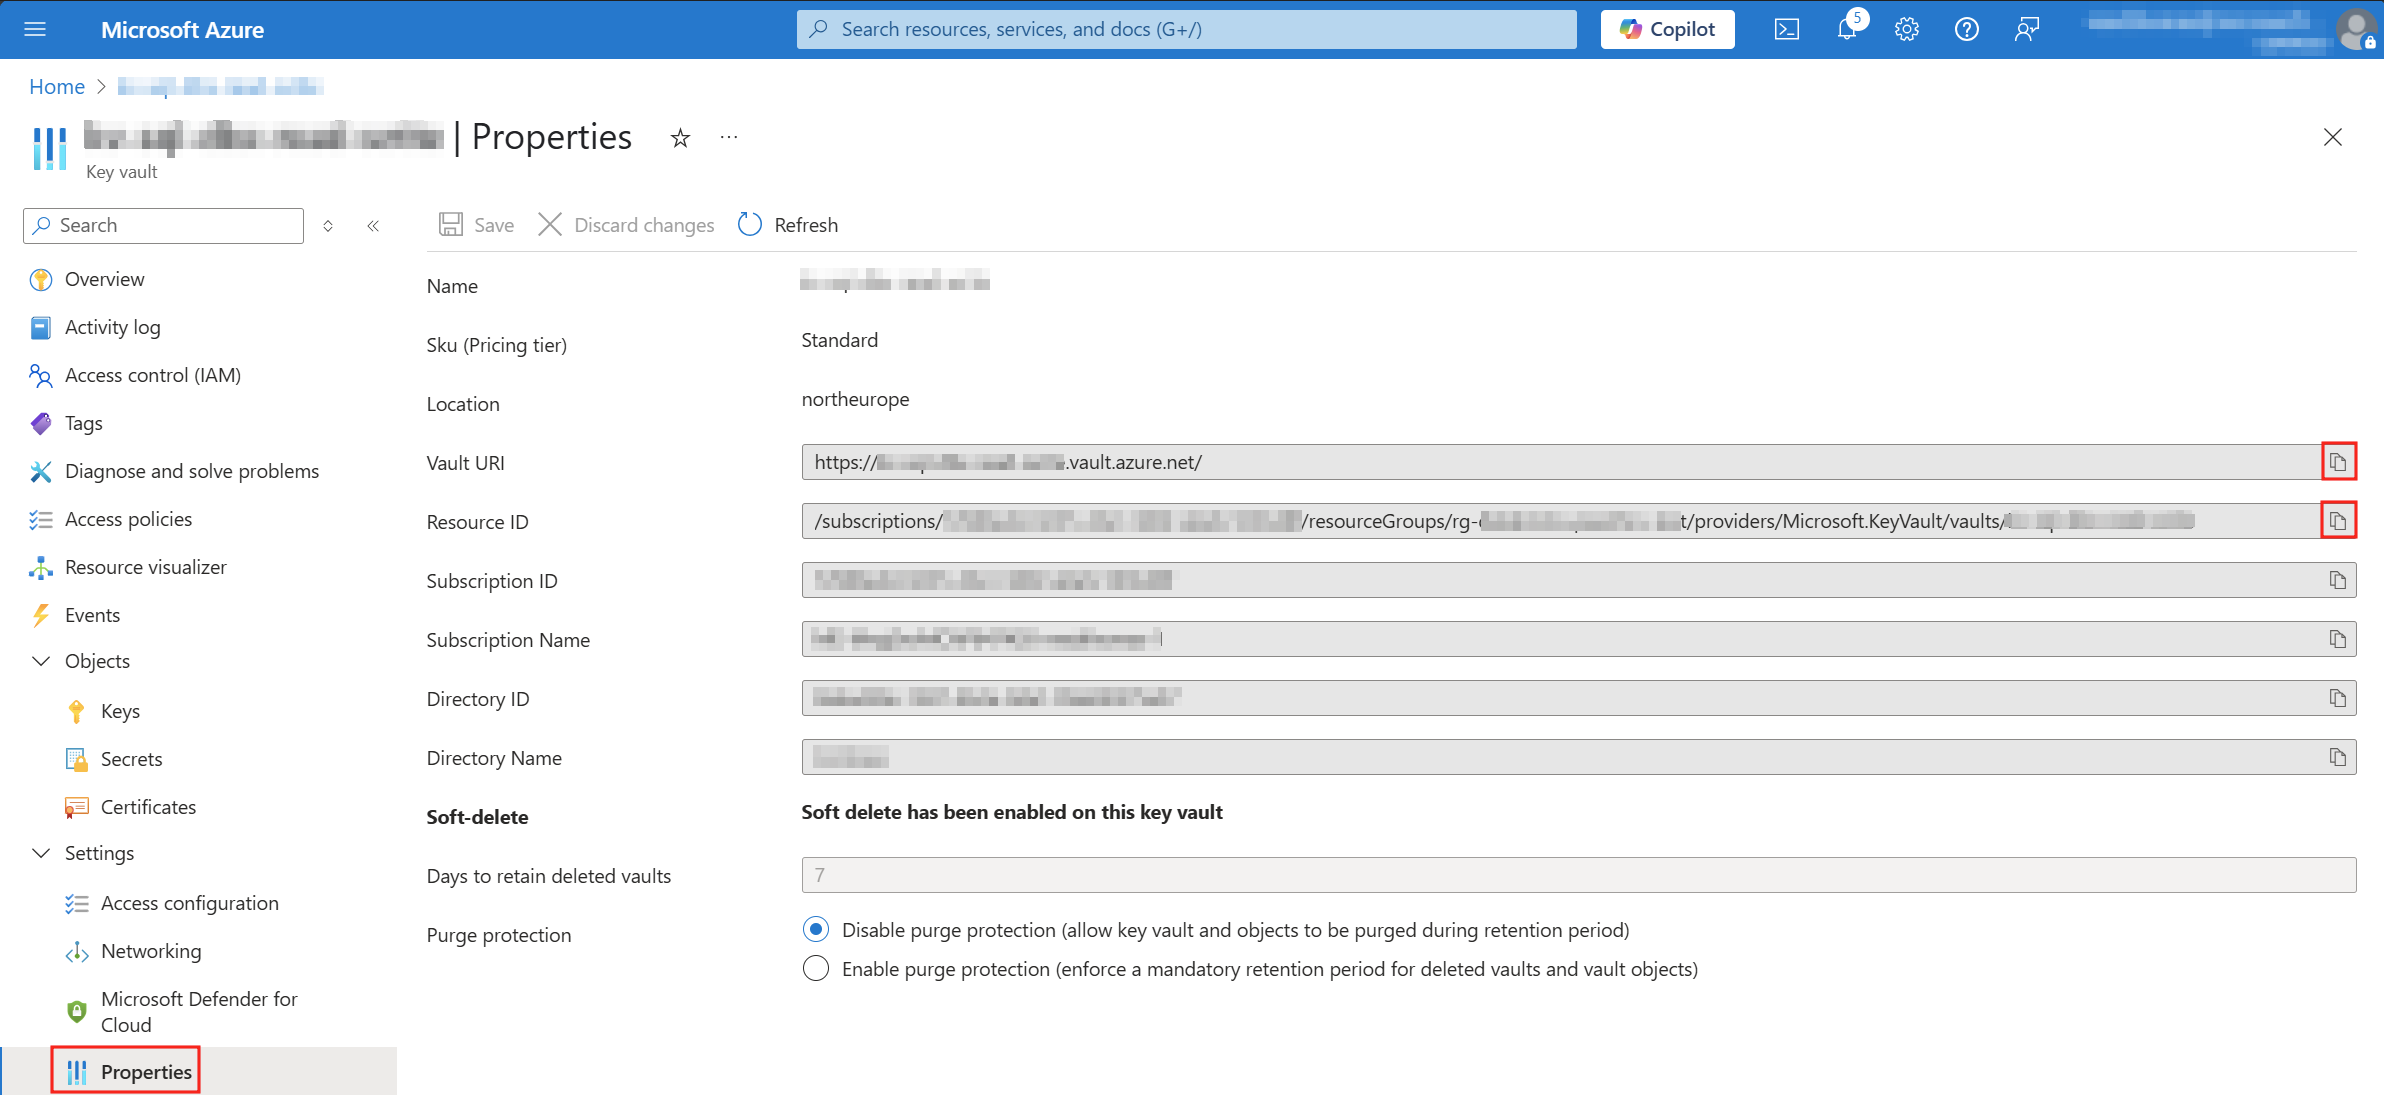
Task: Open Azure Cloud Shell icon
Action: 1786,30
